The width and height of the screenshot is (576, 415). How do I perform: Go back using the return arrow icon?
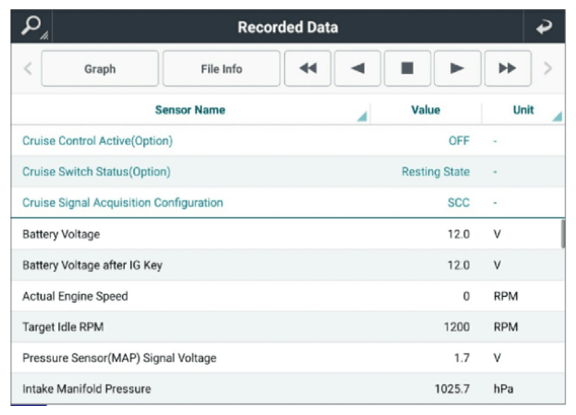pyautogui.click(x=544, y=27)
